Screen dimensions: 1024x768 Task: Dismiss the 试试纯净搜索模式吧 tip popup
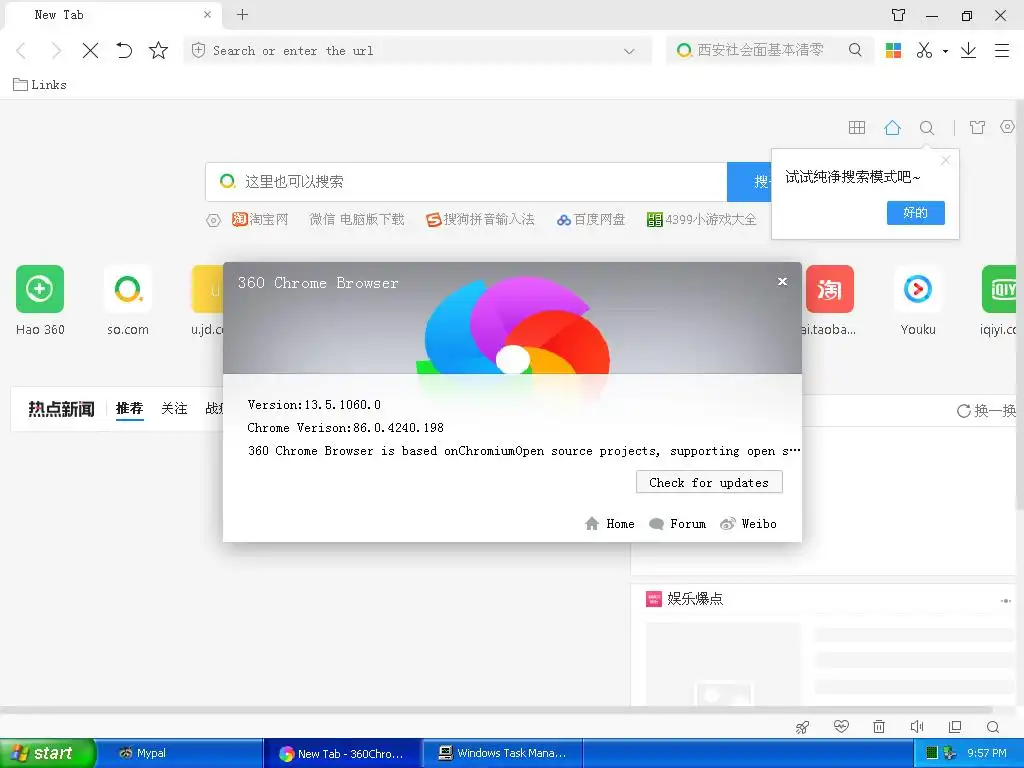pyautogui.click(x=946, y=160)
